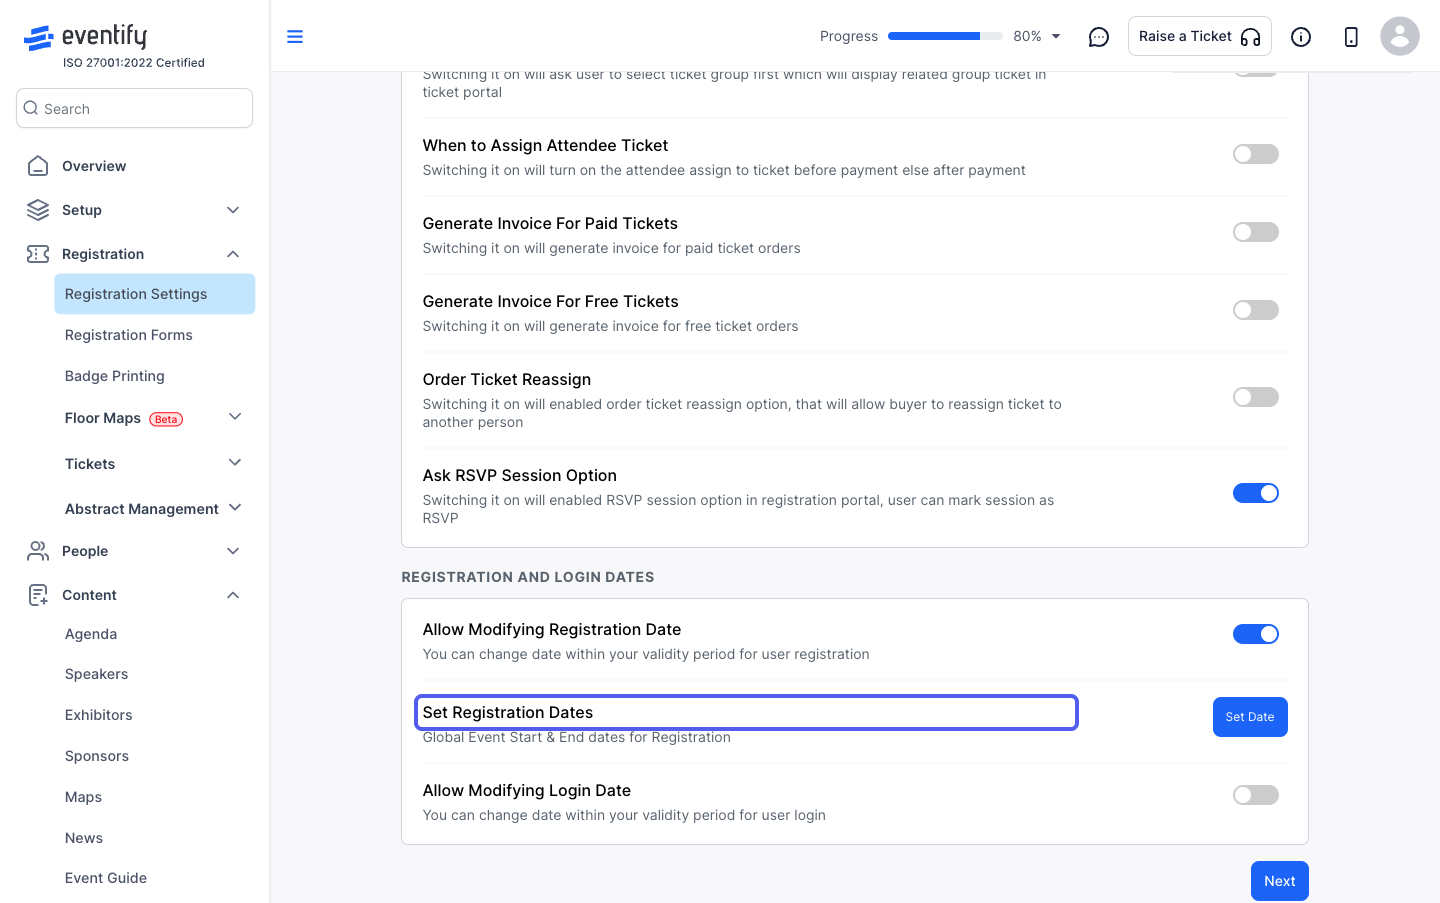
Task: Expand Abstract Management chevron
Action: 235,508
